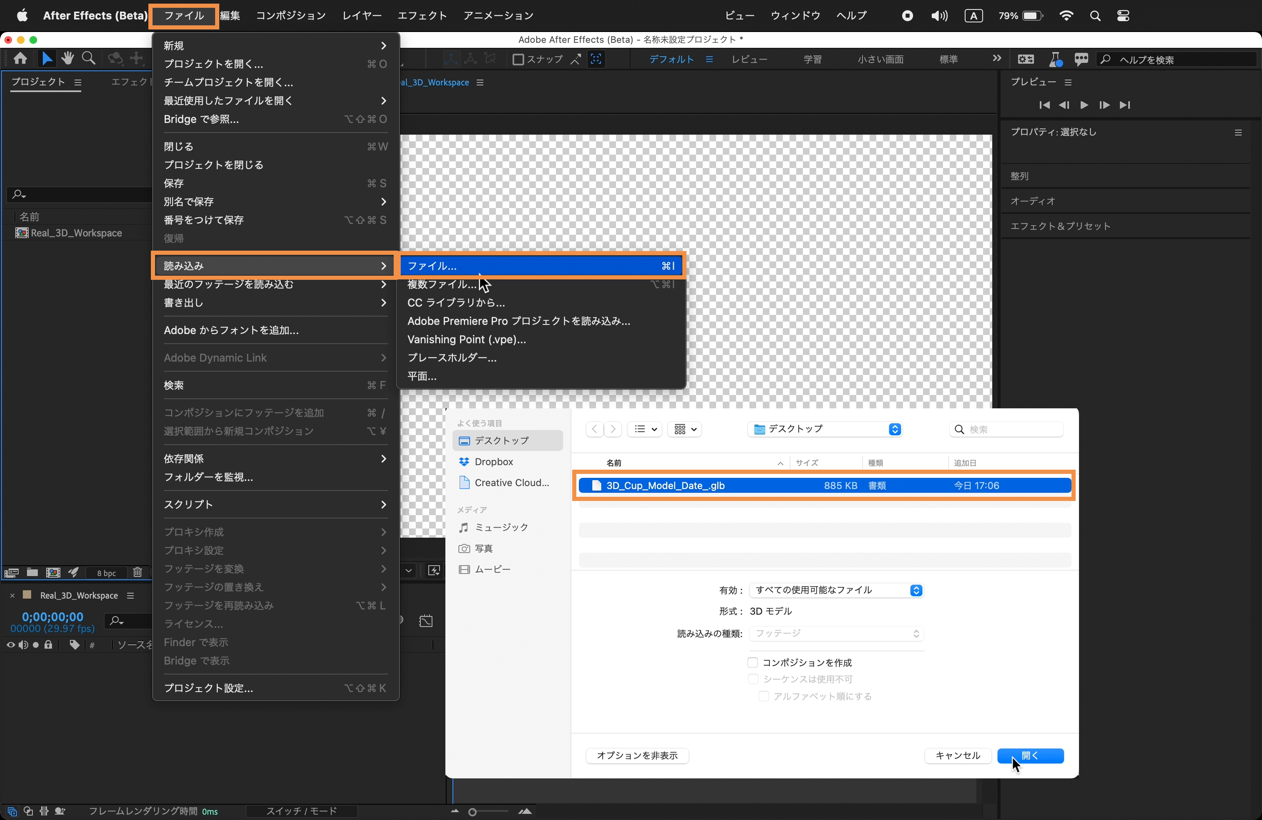The height and width of the screenshot is (820, 1262).
Task: Open the Beta flask icon
Action: pos(1055,60)
